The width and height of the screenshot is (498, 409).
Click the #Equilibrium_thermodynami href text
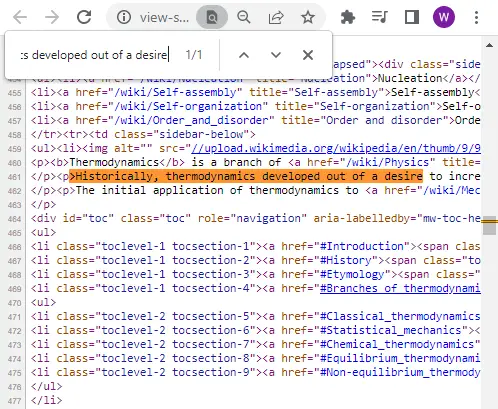click(400, 358)
